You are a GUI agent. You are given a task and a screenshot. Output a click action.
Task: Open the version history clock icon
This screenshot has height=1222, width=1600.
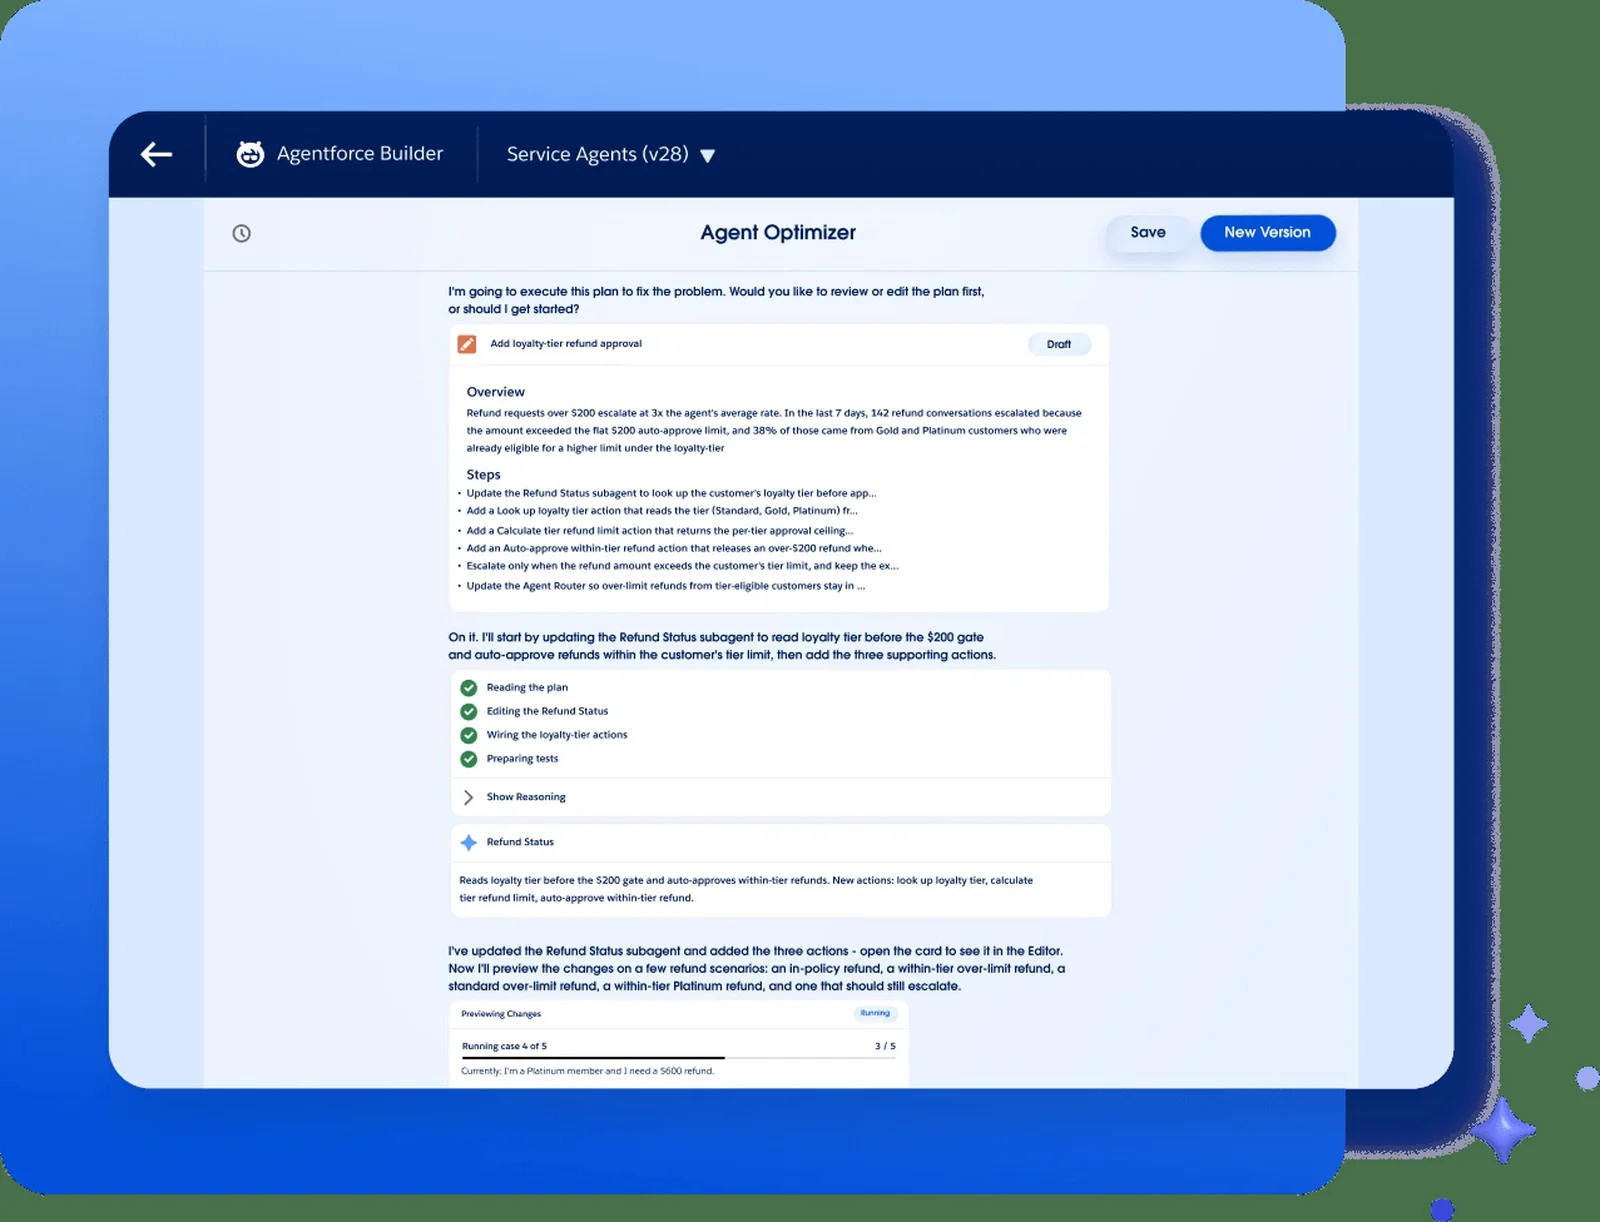pyautogui.click(x=241, y=233)
